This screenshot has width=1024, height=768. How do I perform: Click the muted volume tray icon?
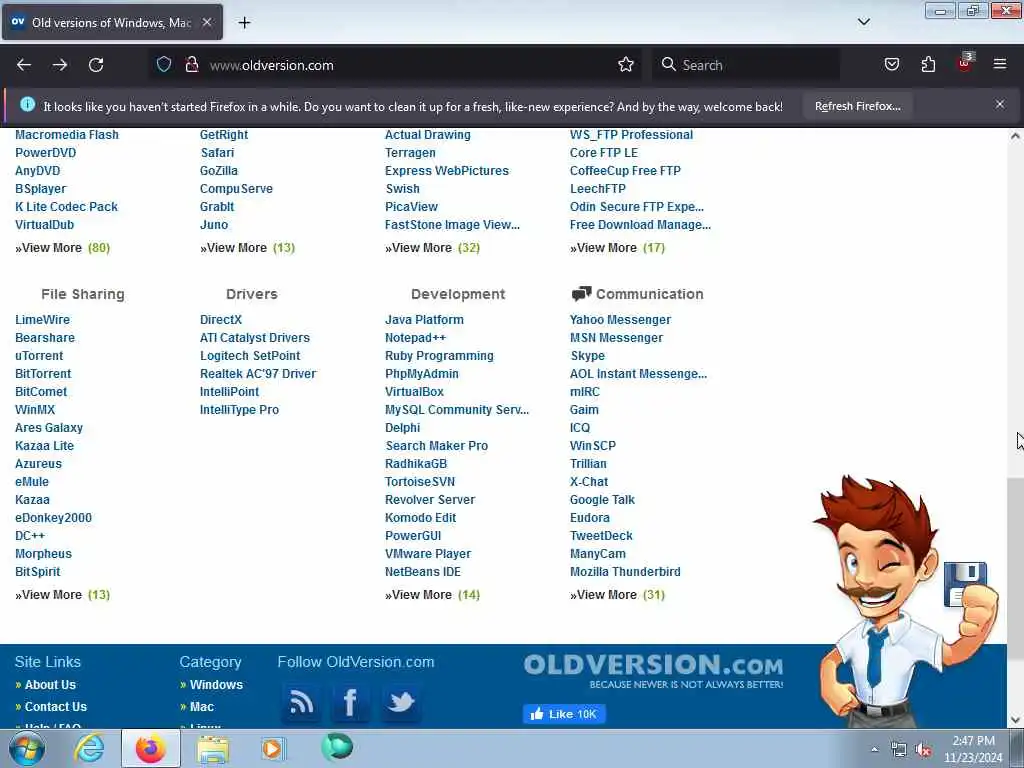pos(923,750)
